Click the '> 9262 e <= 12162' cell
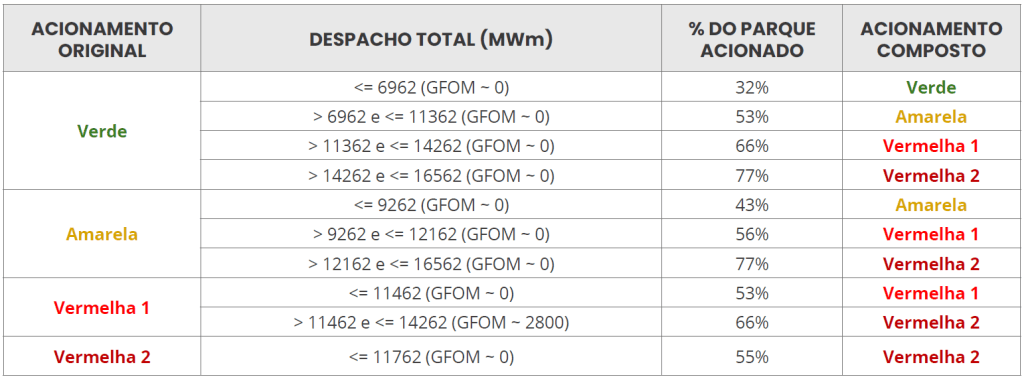The image size is (1024, 381). pos(431,234)
